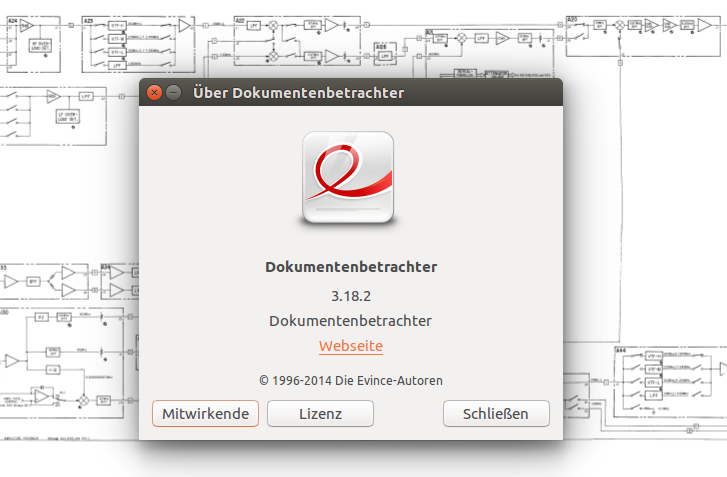Screen dimensions: 727x477
Task: Click the Evince document viewer logo
Action: click(348, 178)
